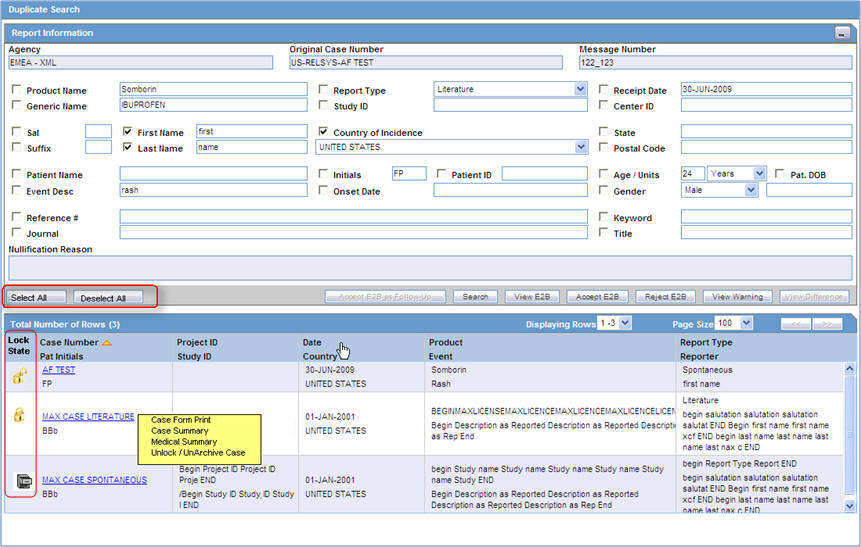
Task: Click the lock icon for MAX CASE LITERATURE
Action: click(x=19, y=416)
